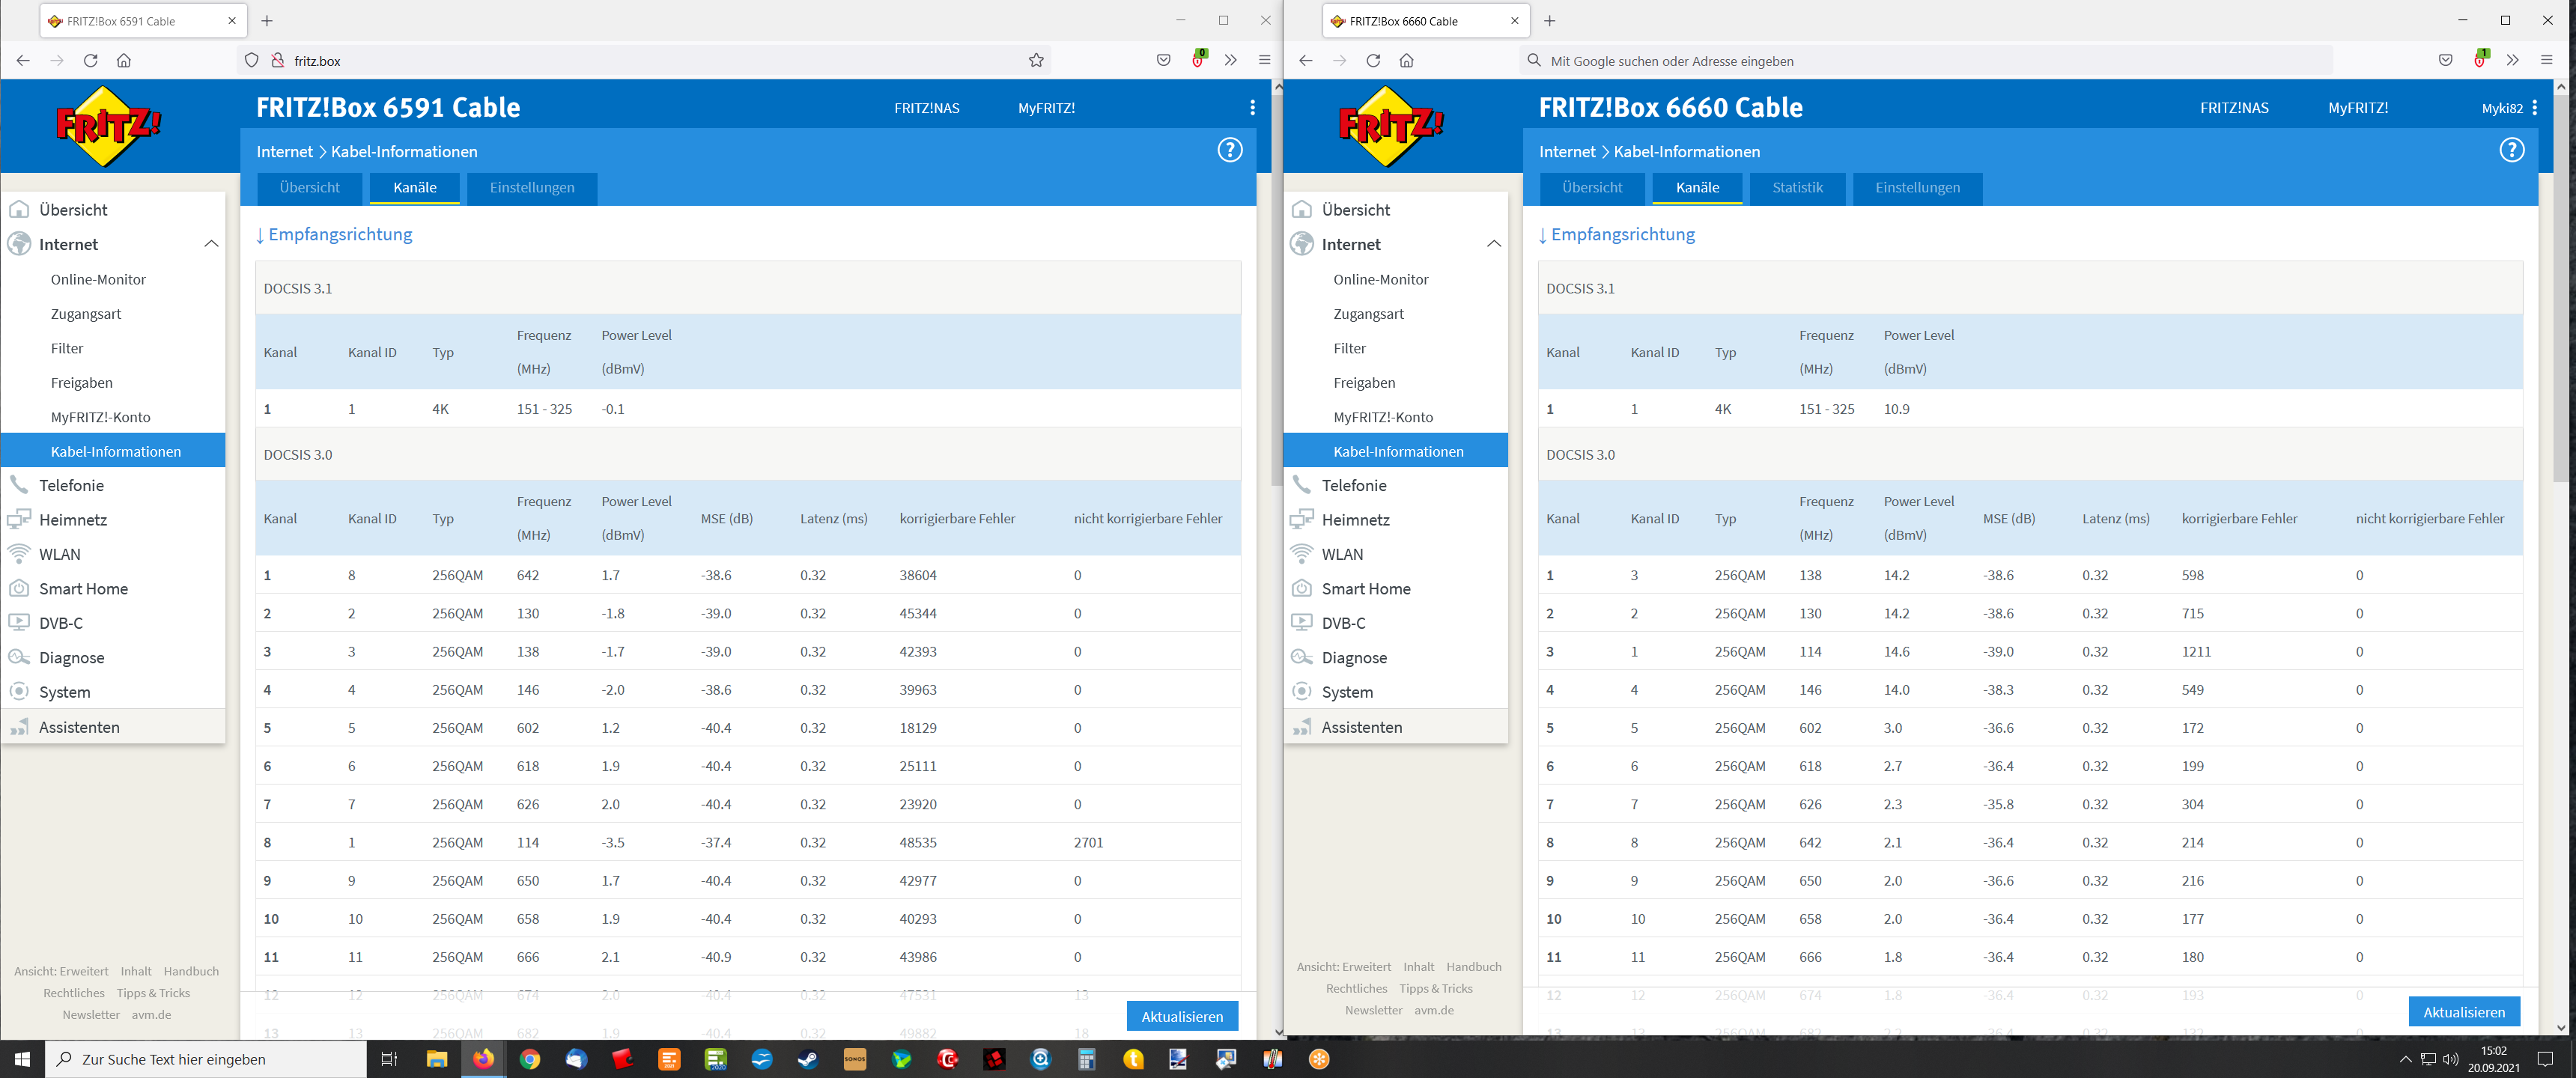2576x1078 pixels.
Task: Switch to the Statistik tab
Action: 1797,188
